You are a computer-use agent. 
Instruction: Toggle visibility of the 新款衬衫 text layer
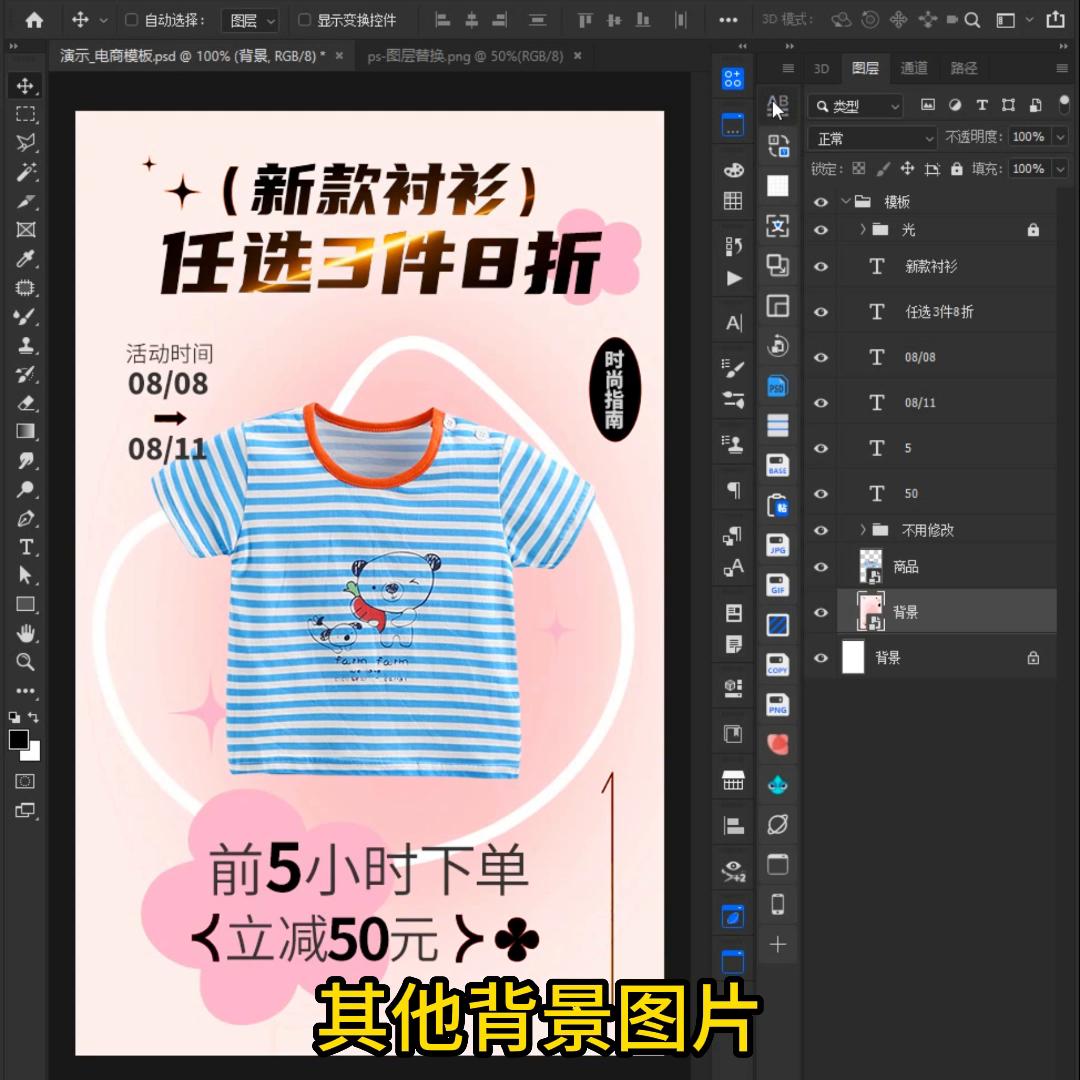click(821, 267)
